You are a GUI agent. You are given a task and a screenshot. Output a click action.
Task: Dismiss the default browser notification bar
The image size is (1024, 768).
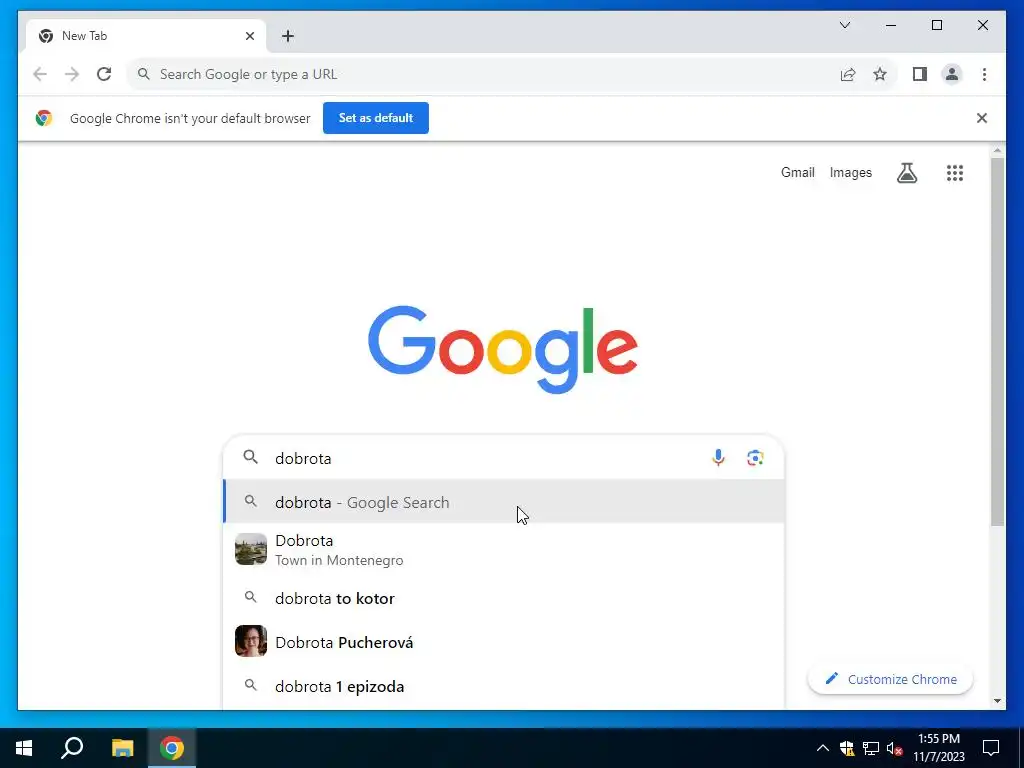tap(982, 118)
